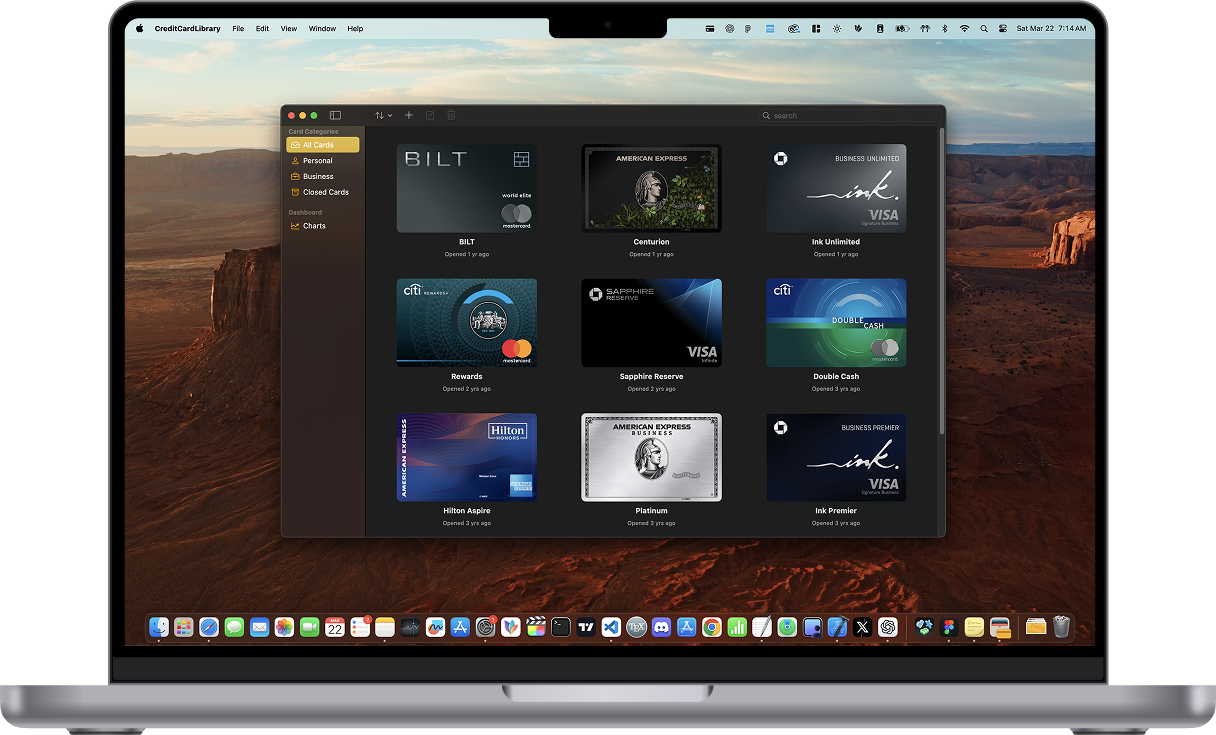Open ChatGPT from the dock
Screen dimensions: 1216x735
[x=888, y=627]
